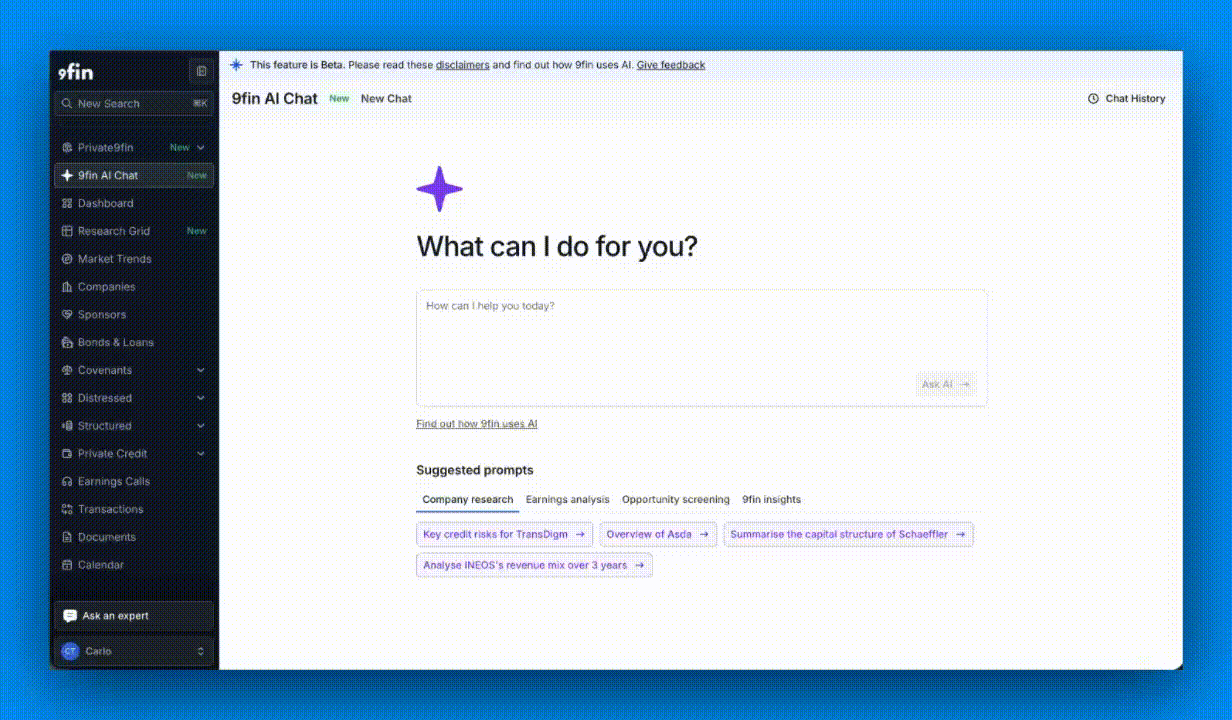1232x720 pixels.
Task: Click the Carlo user avatar
Action: coord(70,651)
